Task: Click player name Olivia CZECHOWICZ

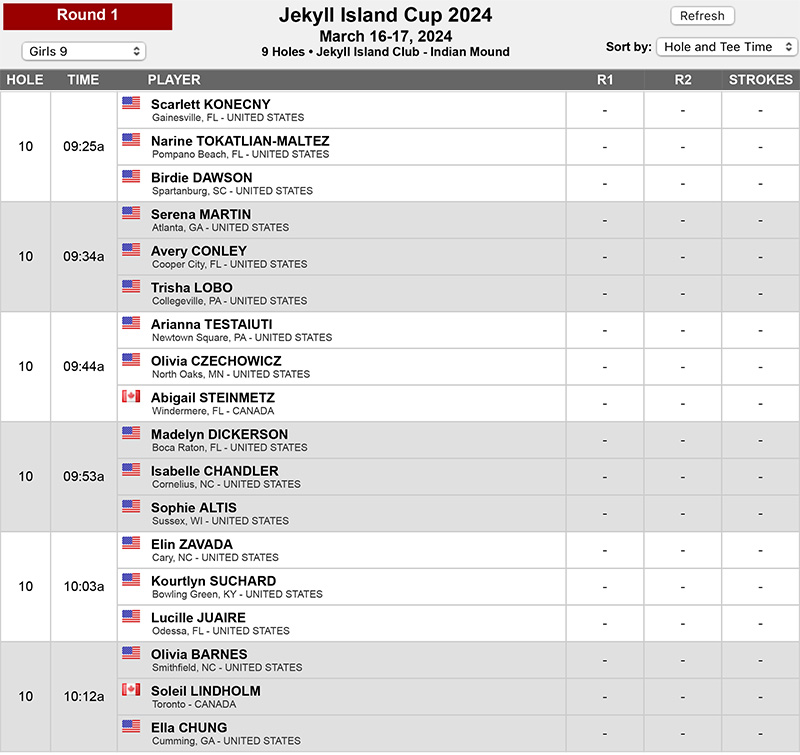Action: [x=216, y=362]
